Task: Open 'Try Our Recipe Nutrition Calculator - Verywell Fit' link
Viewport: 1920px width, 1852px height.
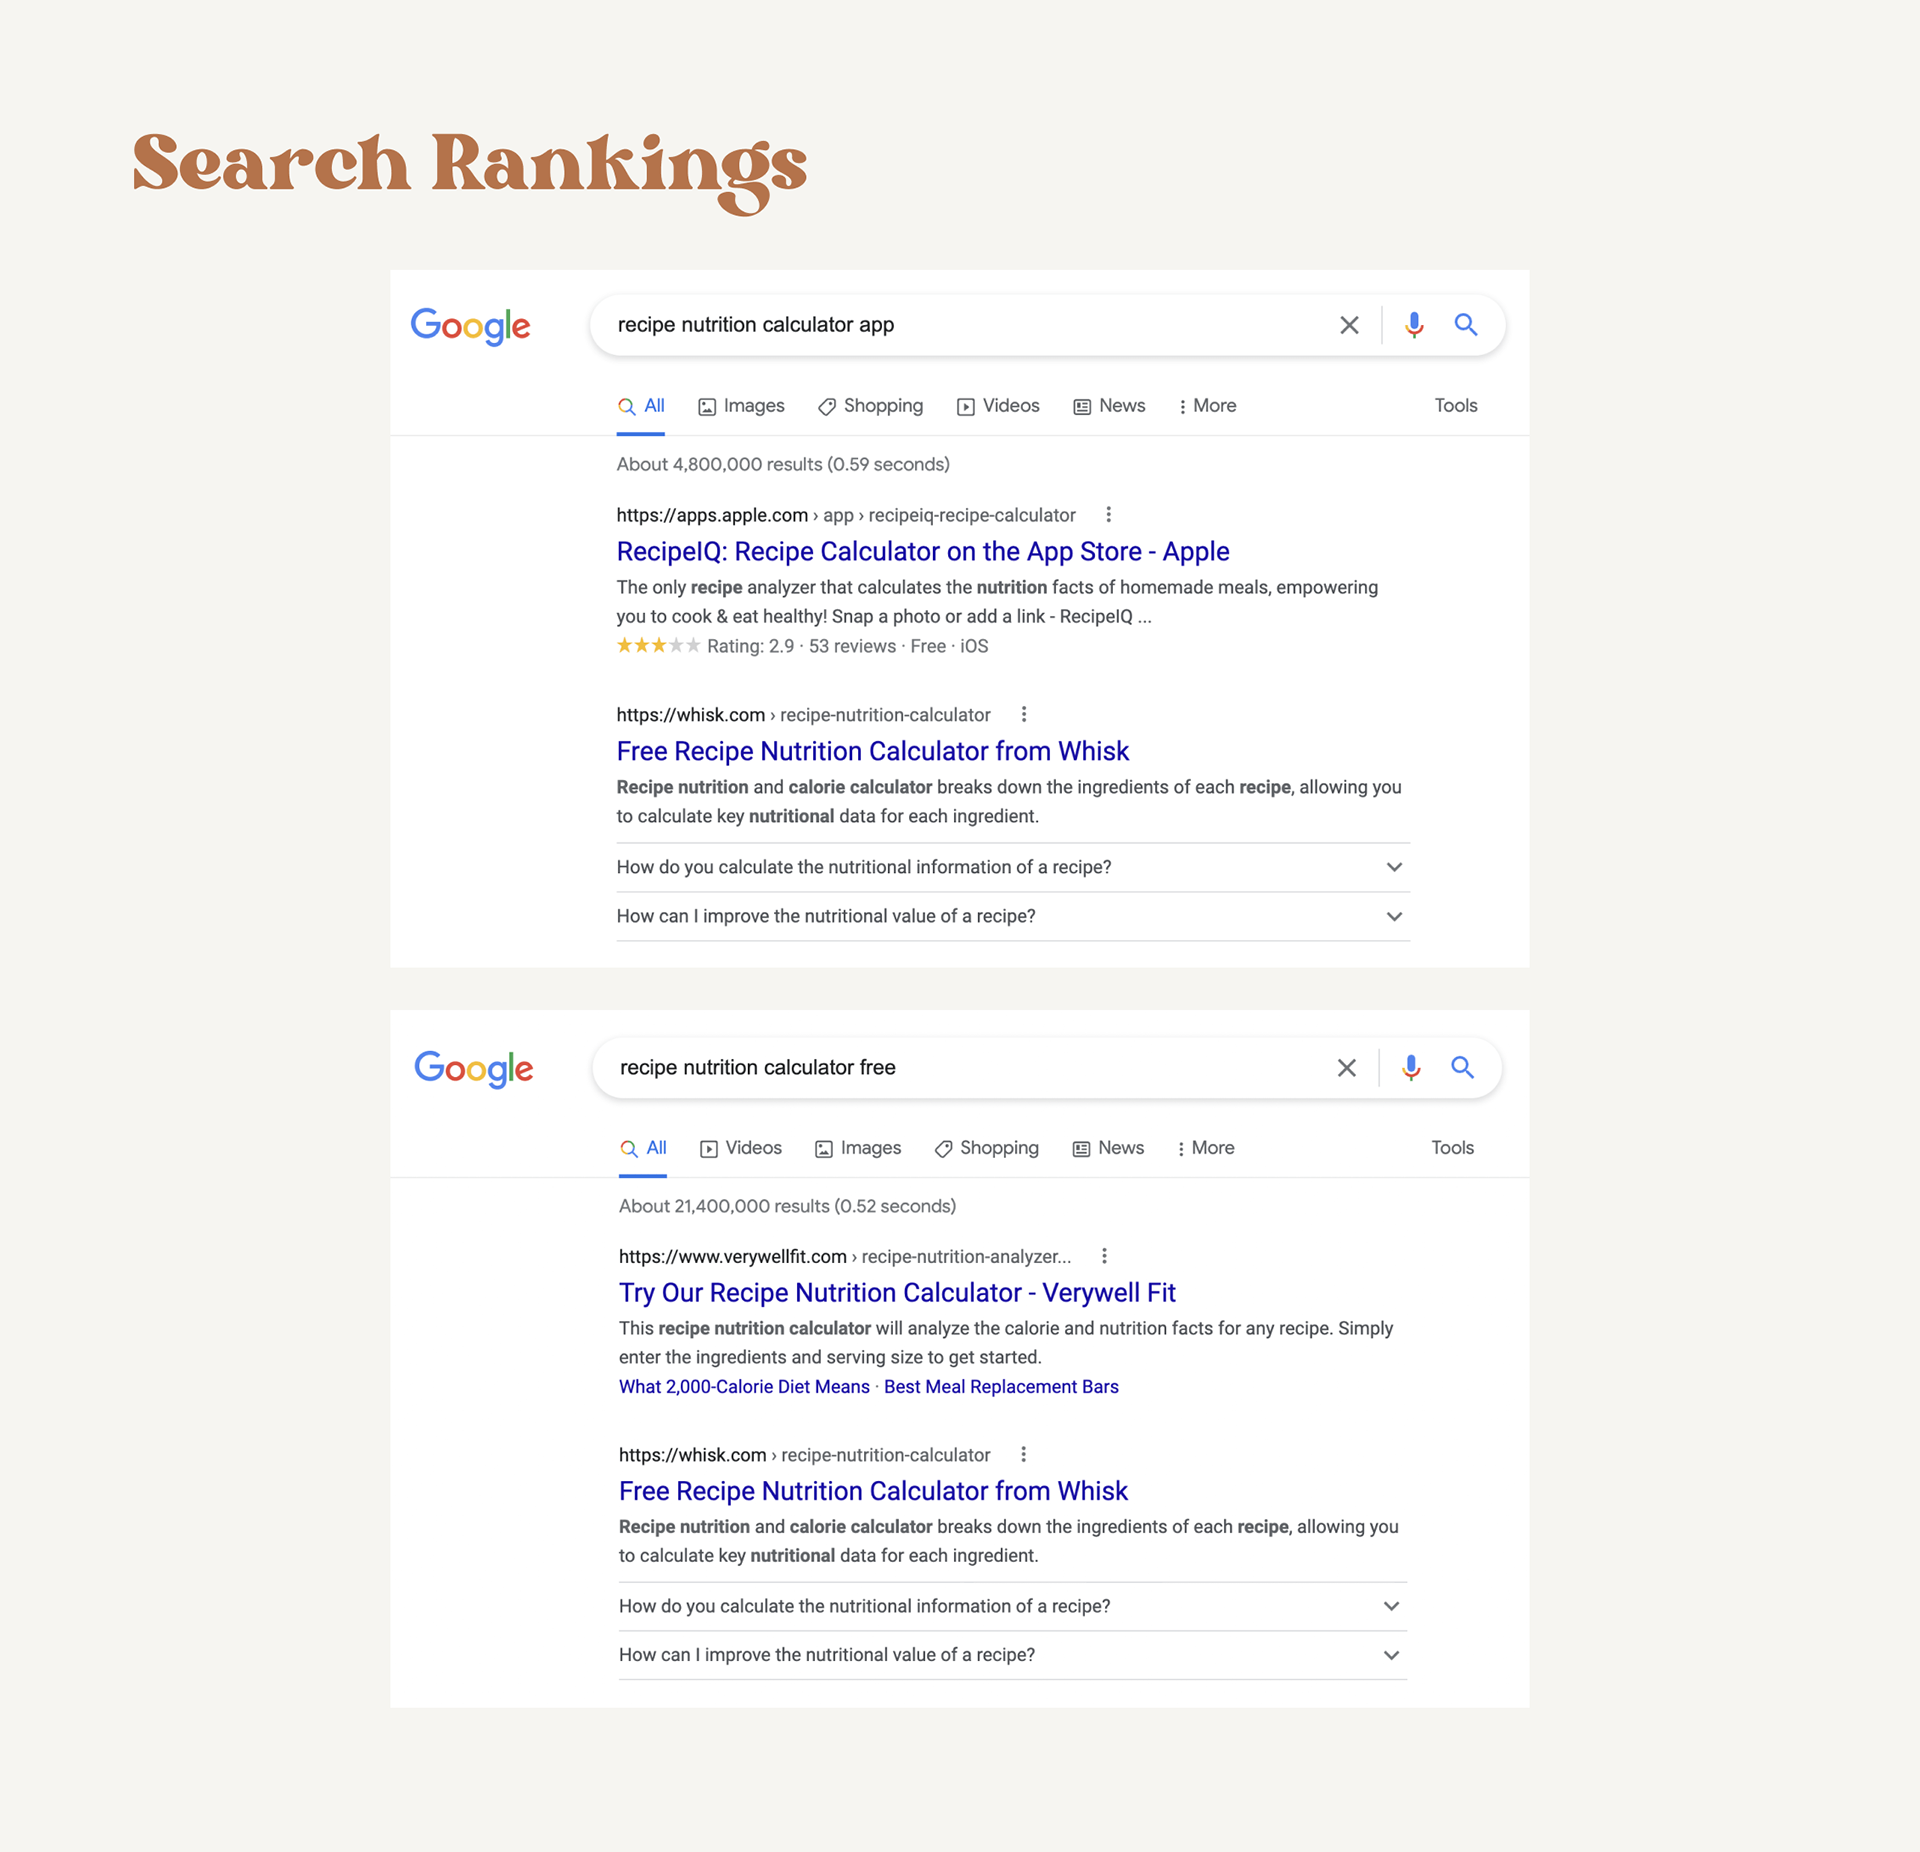Action: pyautogui.click(x=897, y=1293)
